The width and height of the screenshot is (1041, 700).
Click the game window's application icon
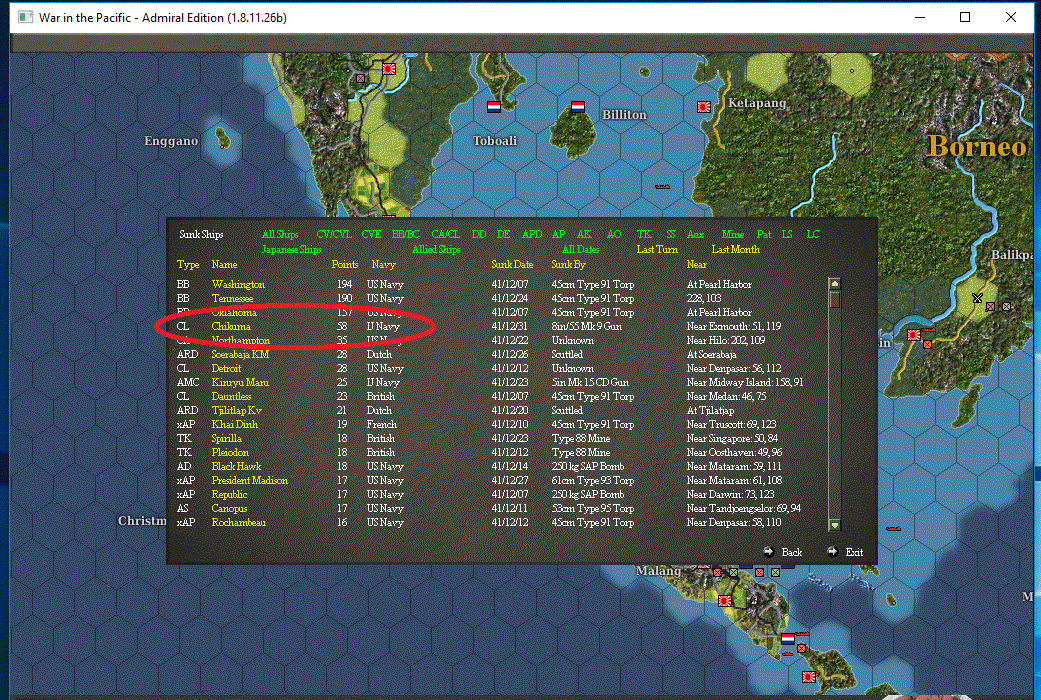tap(25, 17)
